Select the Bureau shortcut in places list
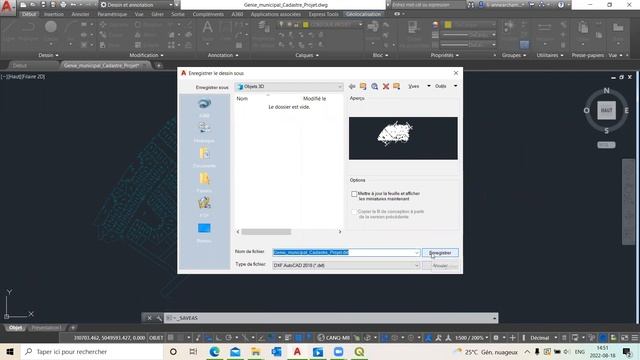This screenshot has height=360, width=640. coord(204,233)
